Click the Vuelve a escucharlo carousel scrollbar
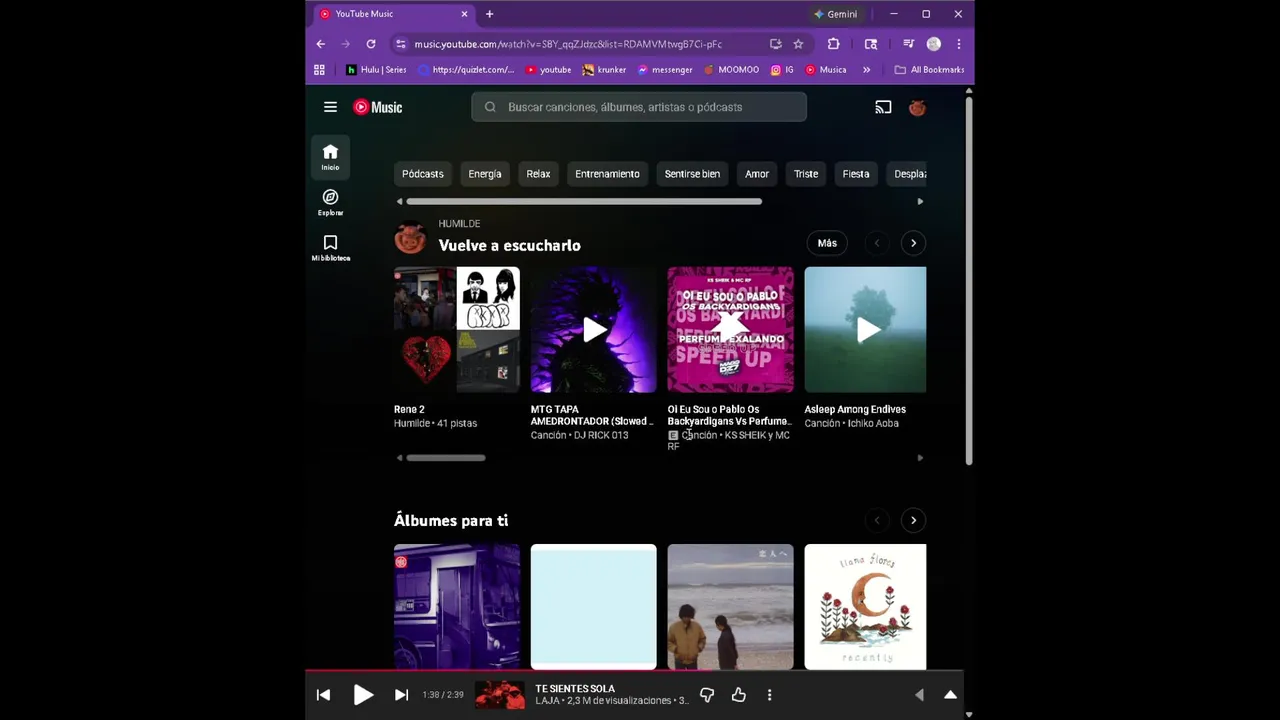1280x720 pixels. pyautogui.click(x=446, y=458)
